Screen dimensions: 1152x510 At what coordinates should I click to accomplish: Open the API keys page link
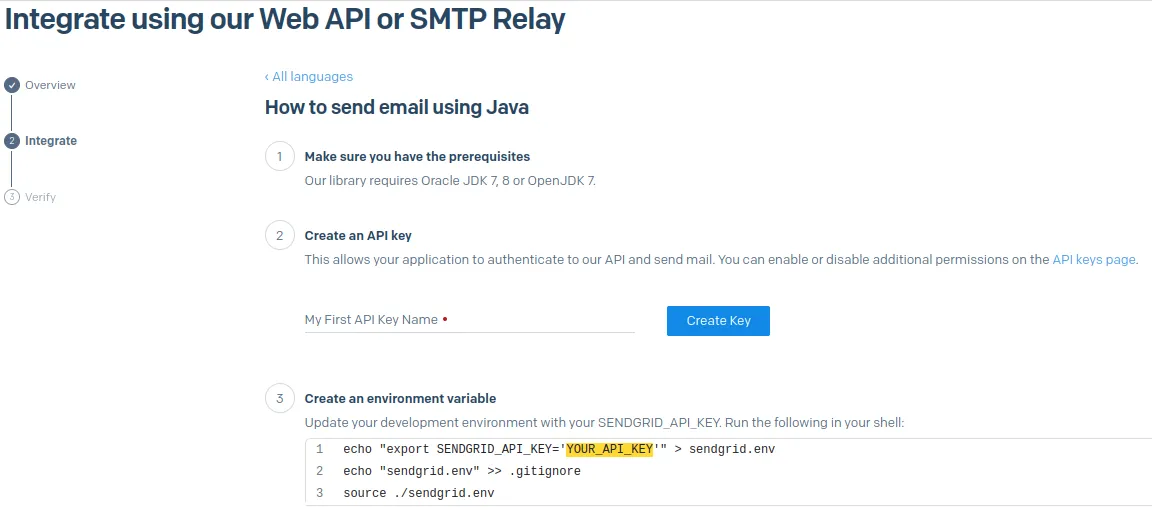point(1094,260)
